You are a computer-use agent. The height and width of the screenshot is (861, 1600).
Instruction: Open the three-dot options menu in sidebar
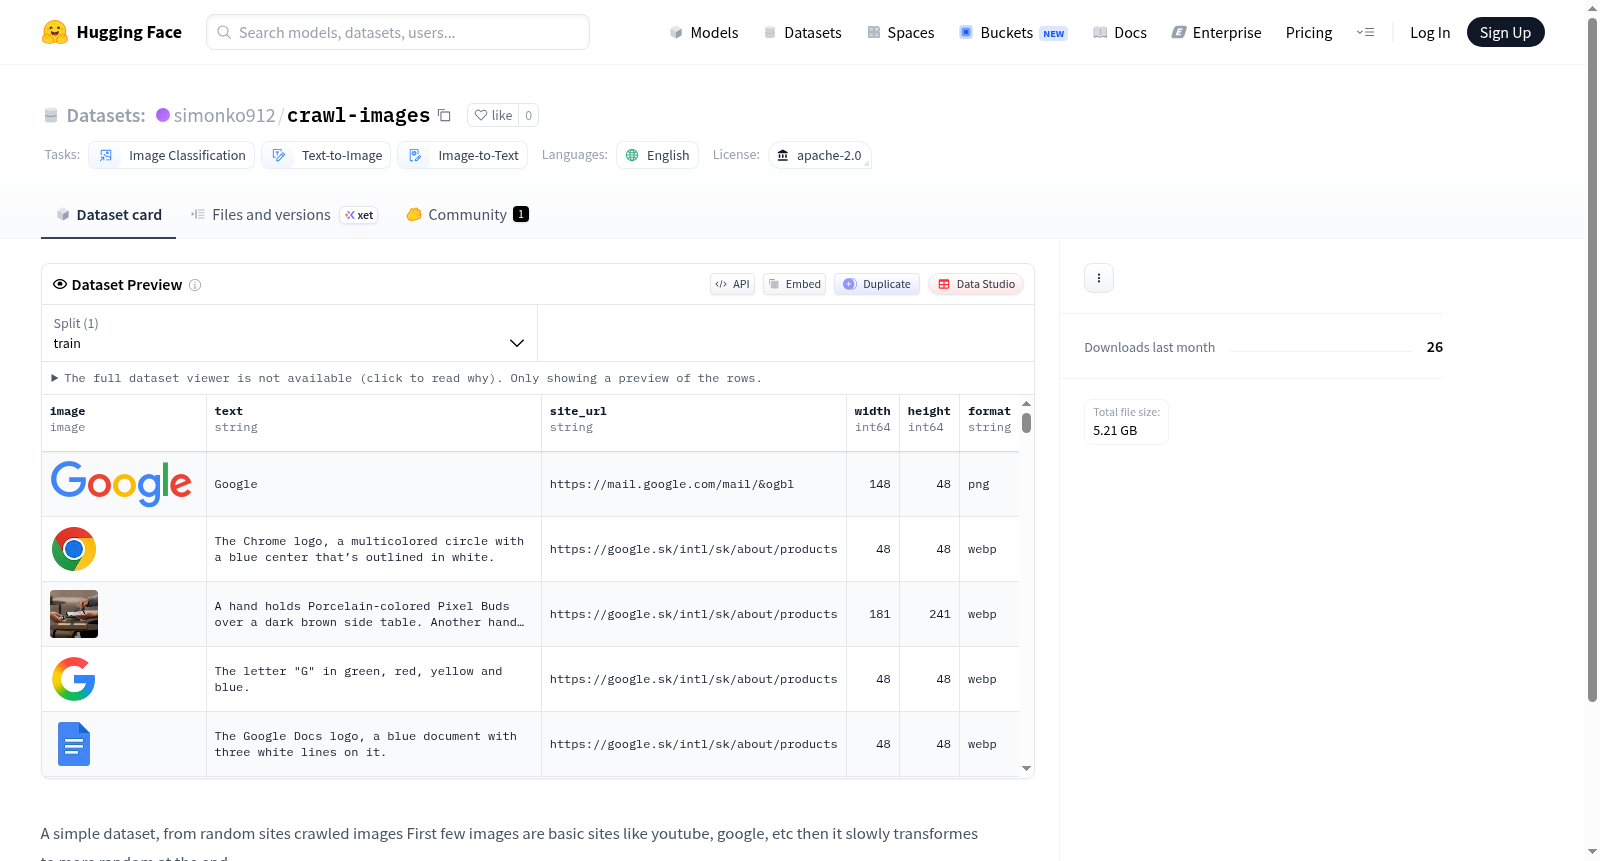1099,278
